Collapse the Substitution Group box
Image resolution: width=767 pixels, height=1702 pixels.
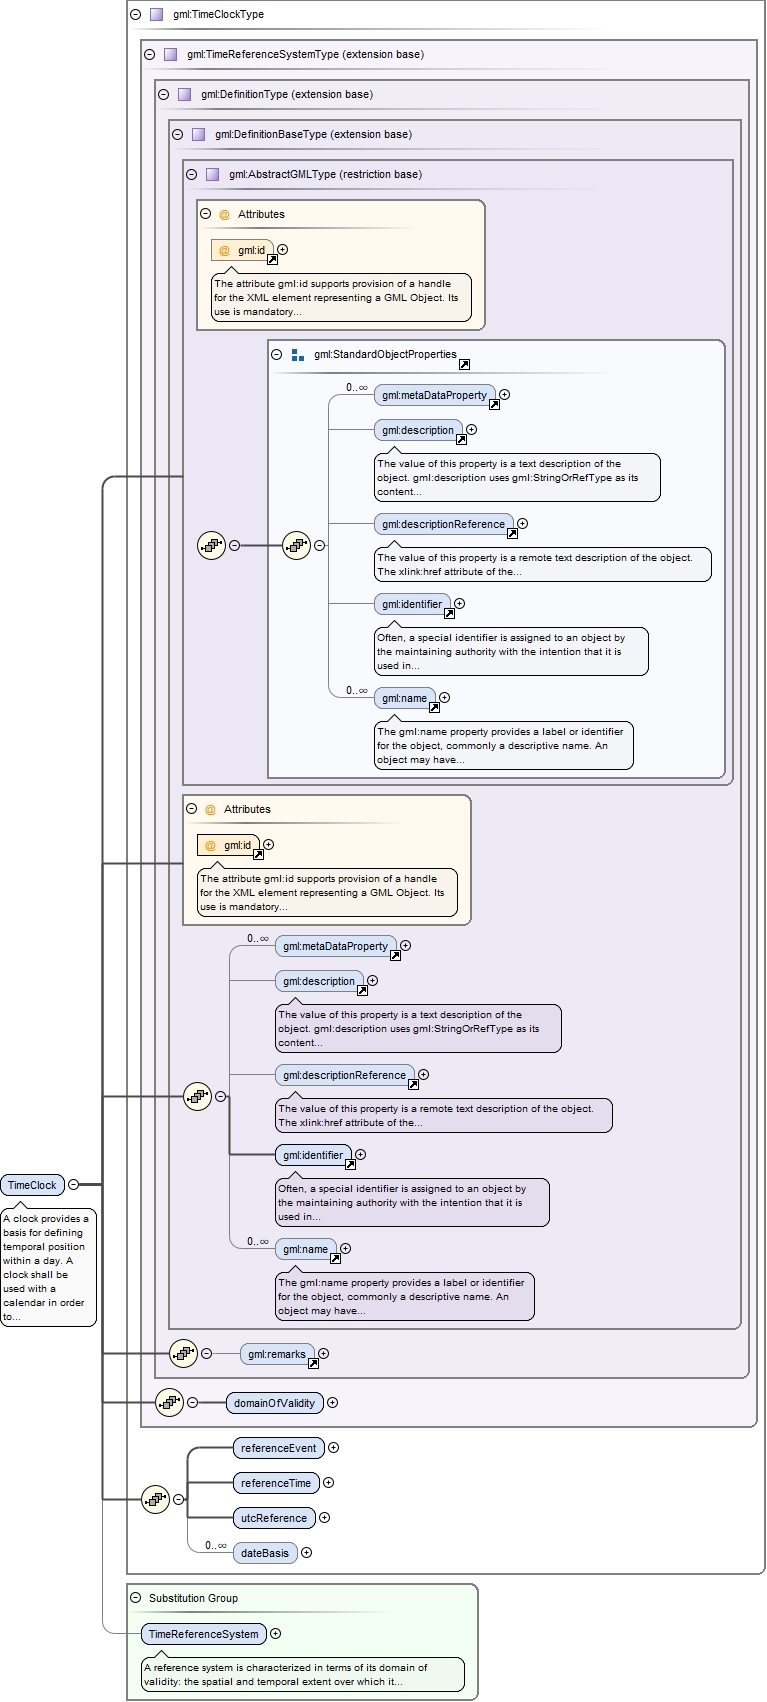(136, 1598)
